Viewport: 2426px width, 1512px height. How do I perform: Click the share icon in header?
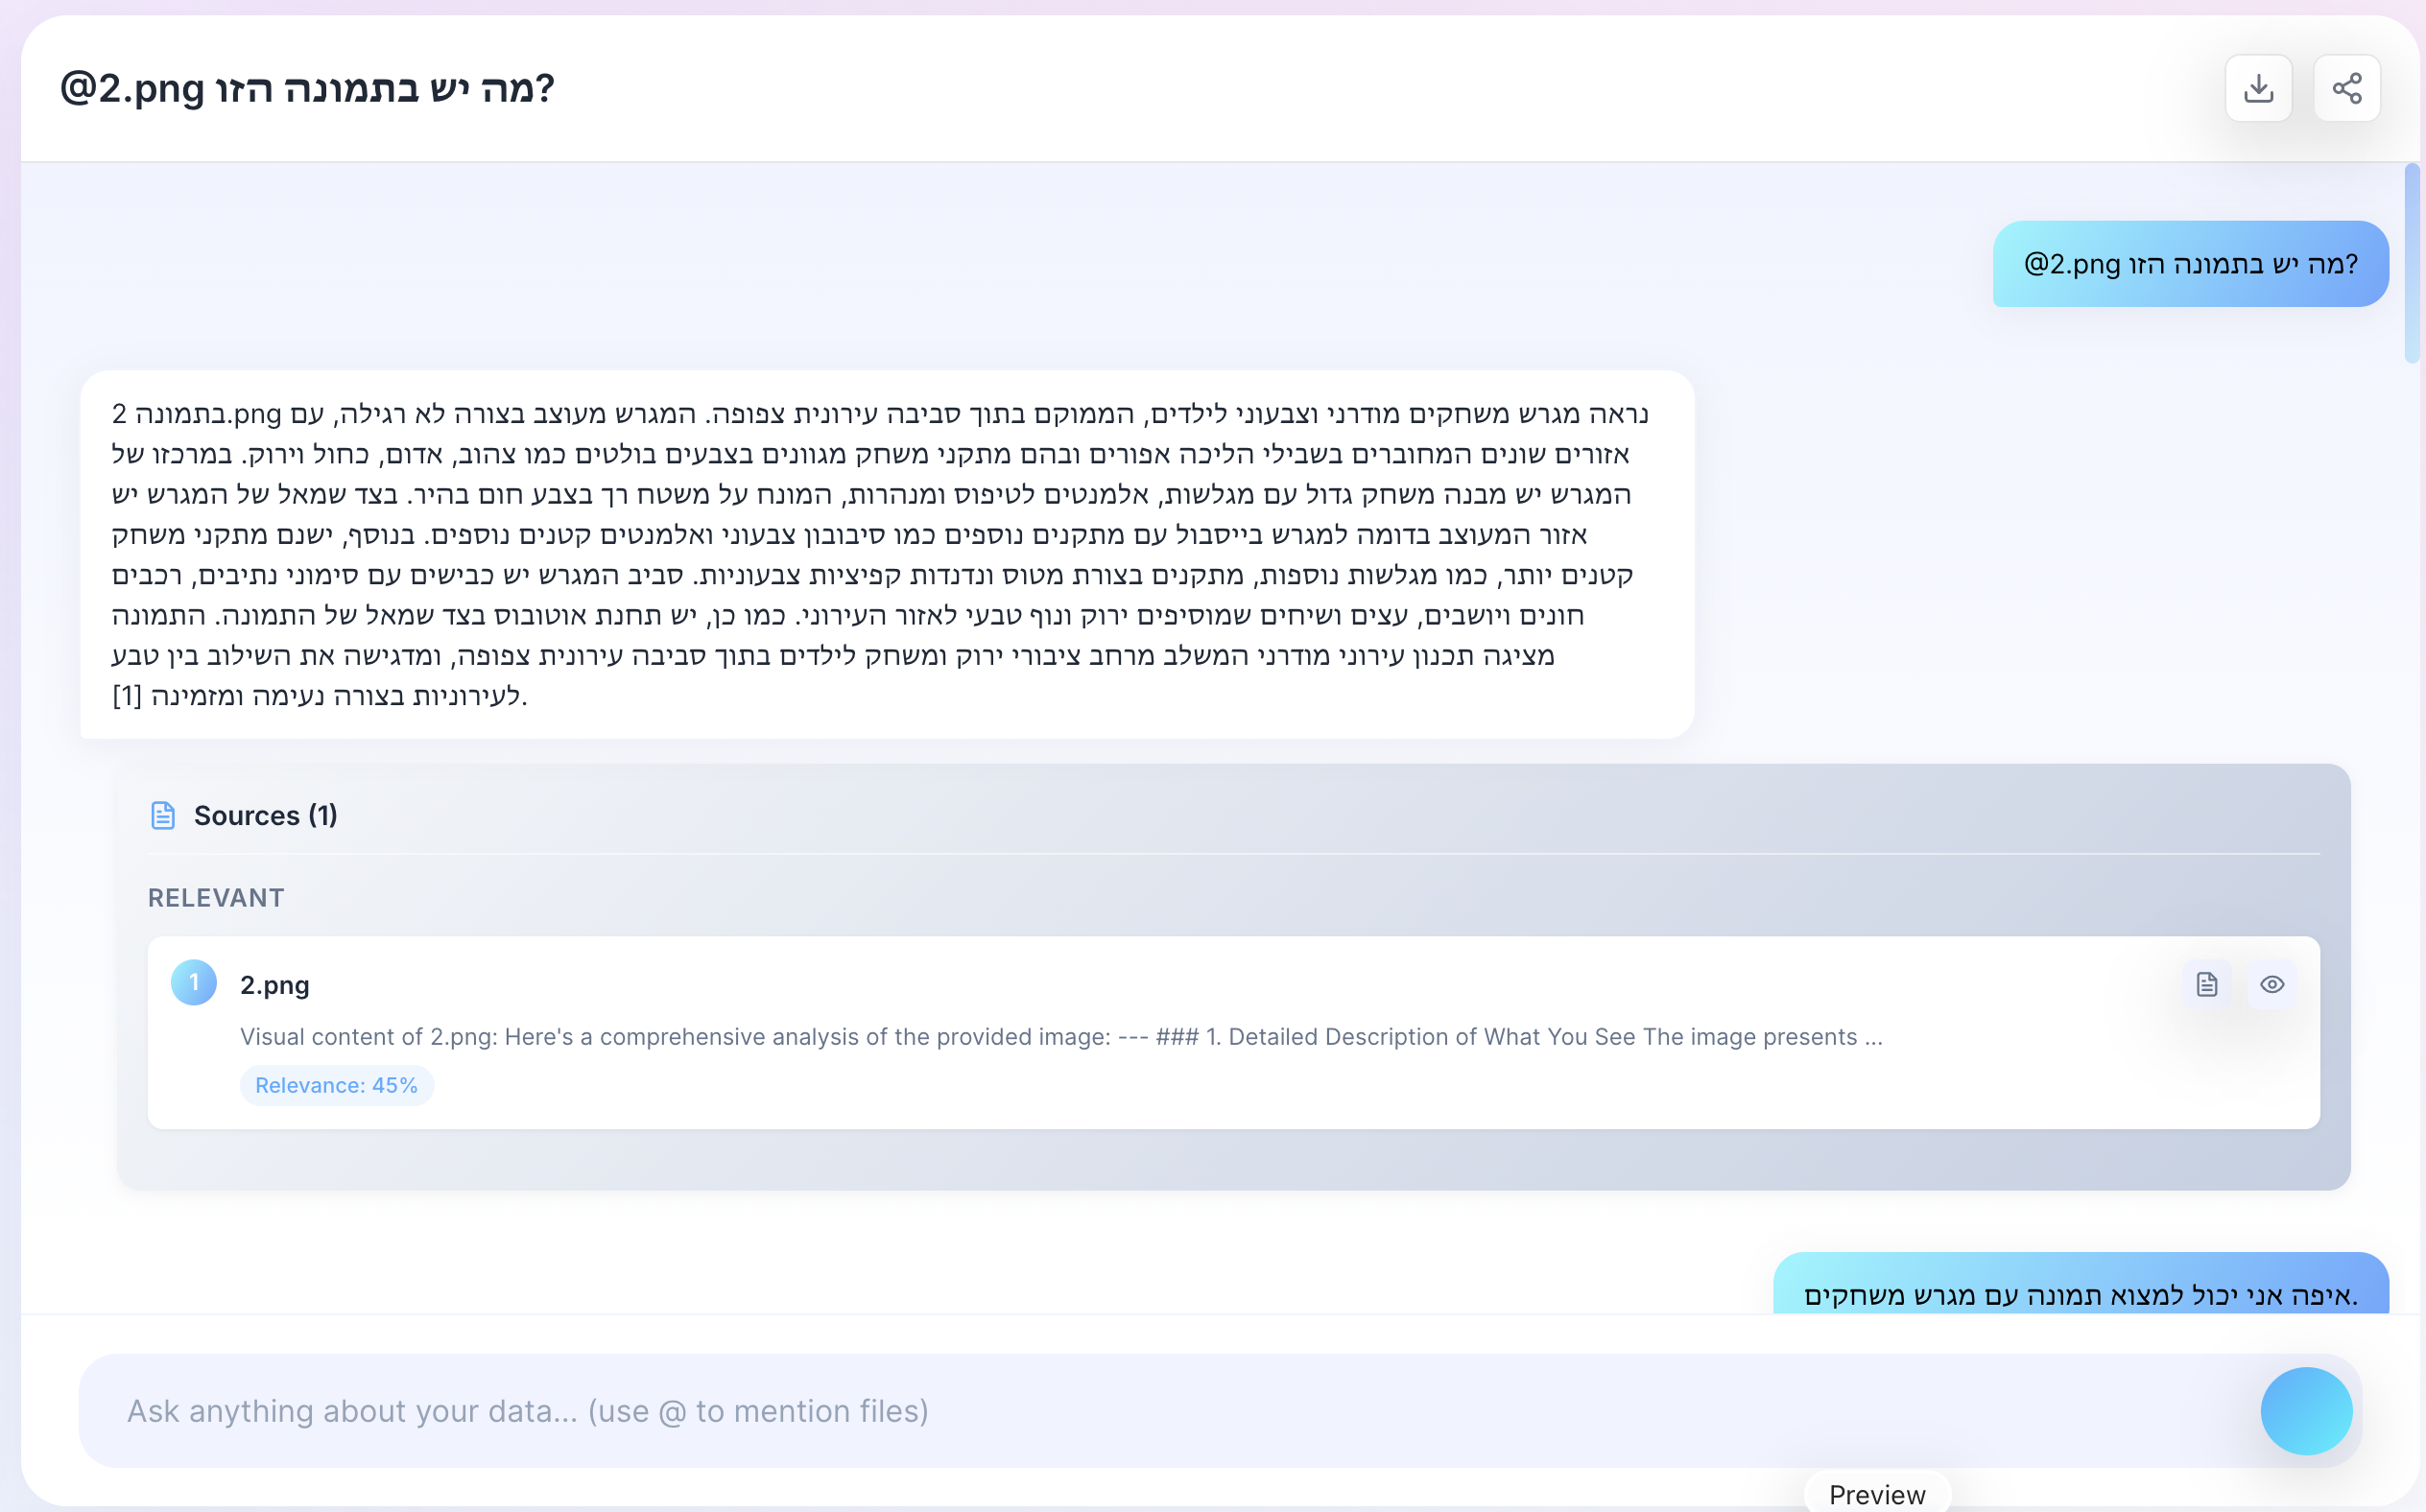2346,88
